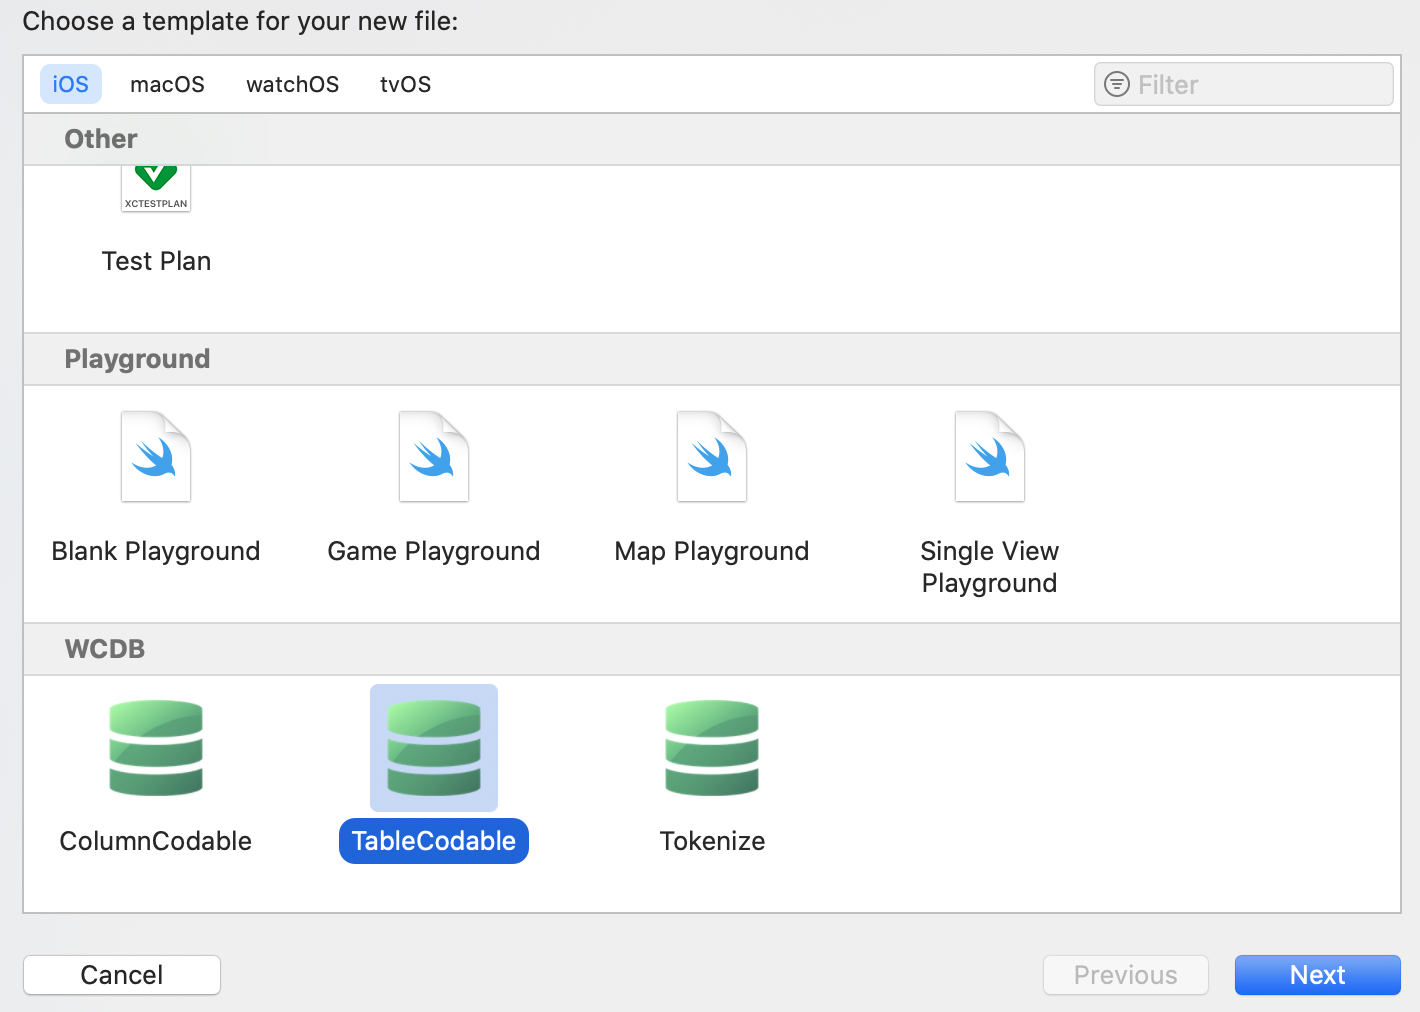Viewport: 1420px width, 1012px height.
Task: Click the ColumnCodable label
Action: [156, 841]
